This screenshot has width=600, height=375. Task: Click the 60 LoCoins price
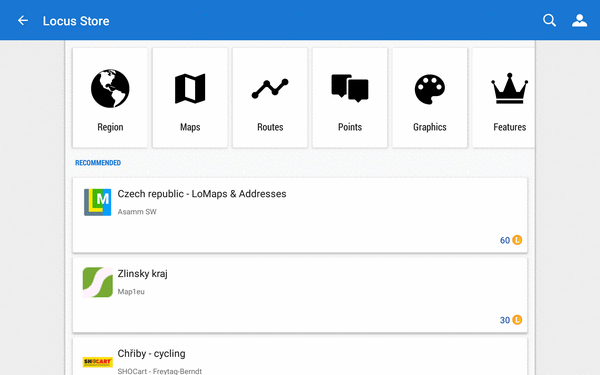coord(511,240)
